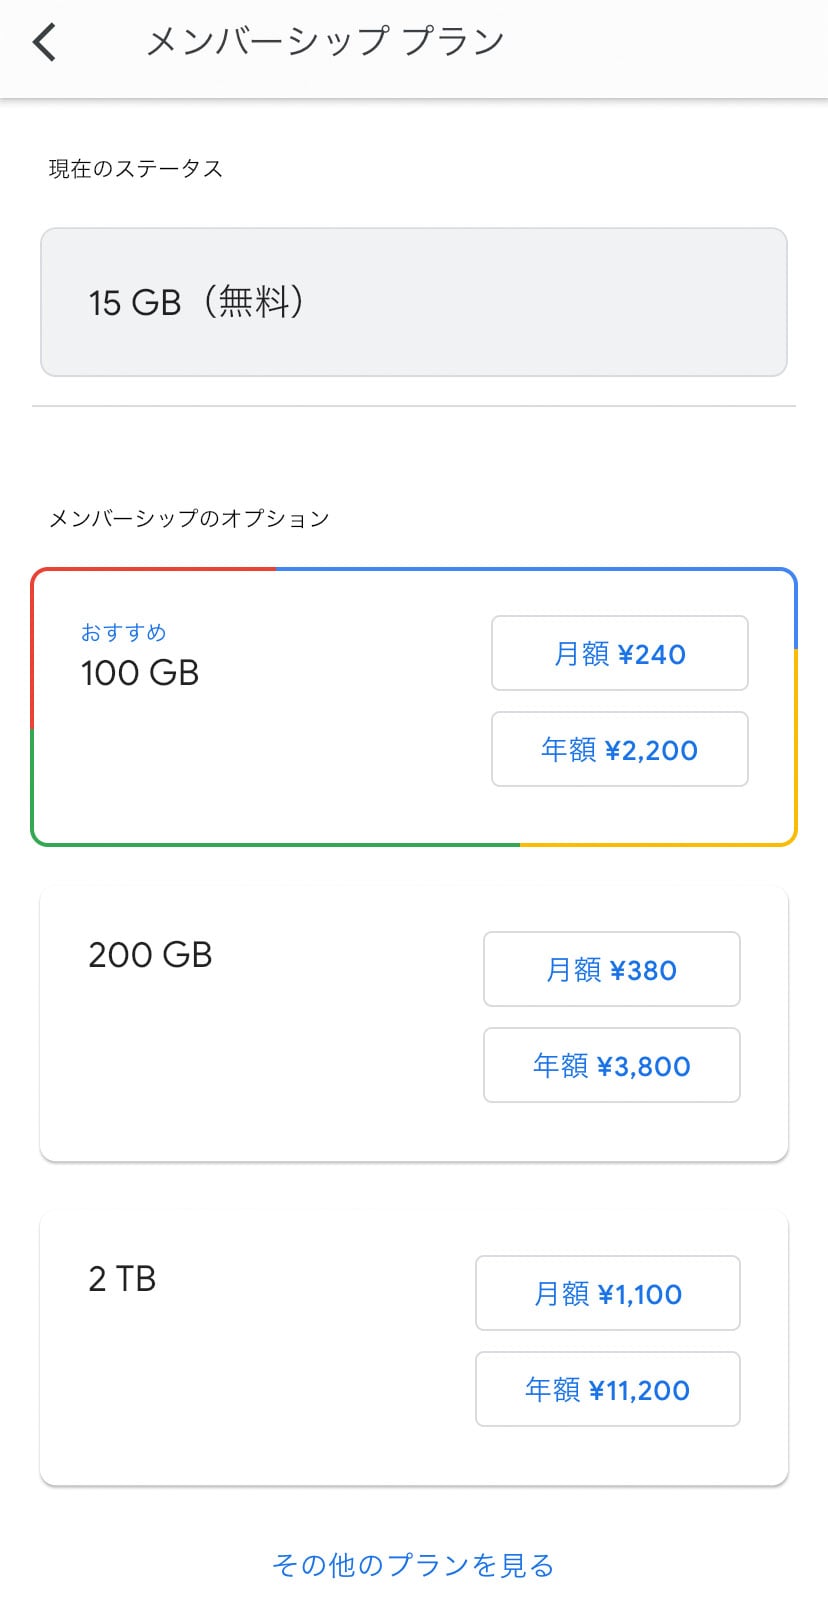
Task: Pick the 200 GB monthly ¥380 option
Action: pos(611,970)
